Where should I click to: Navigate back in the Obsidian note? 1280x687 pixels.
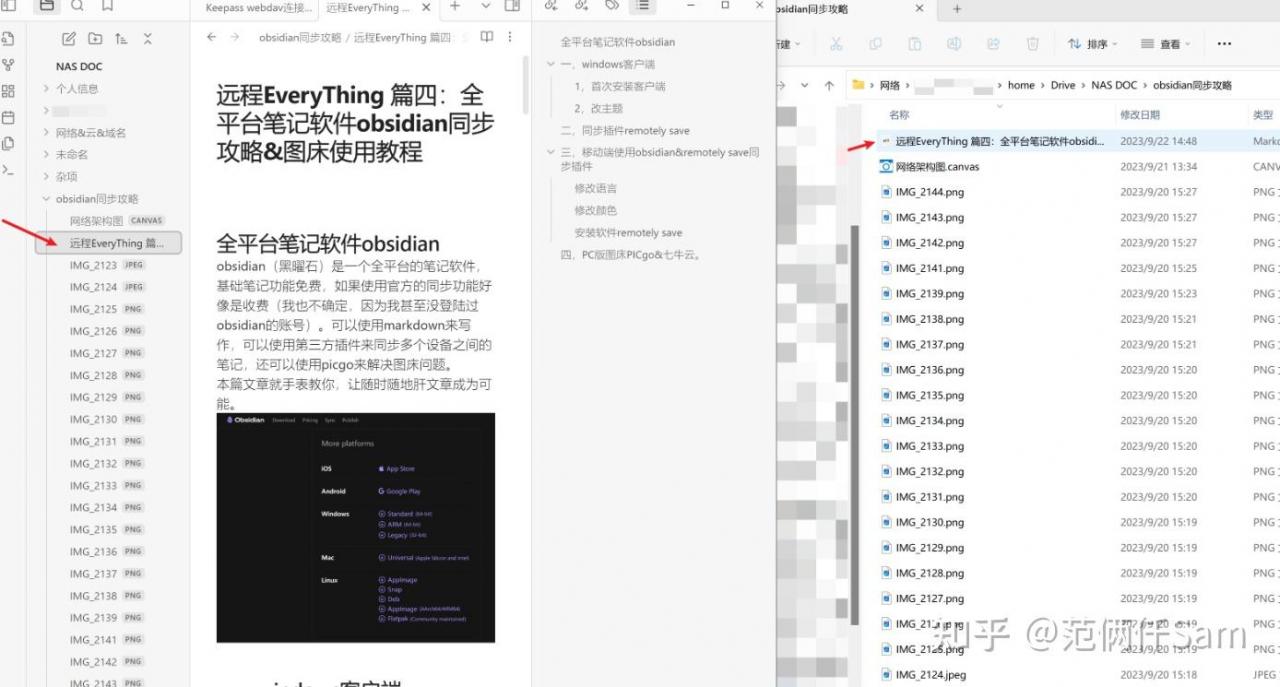coord(211,37)
